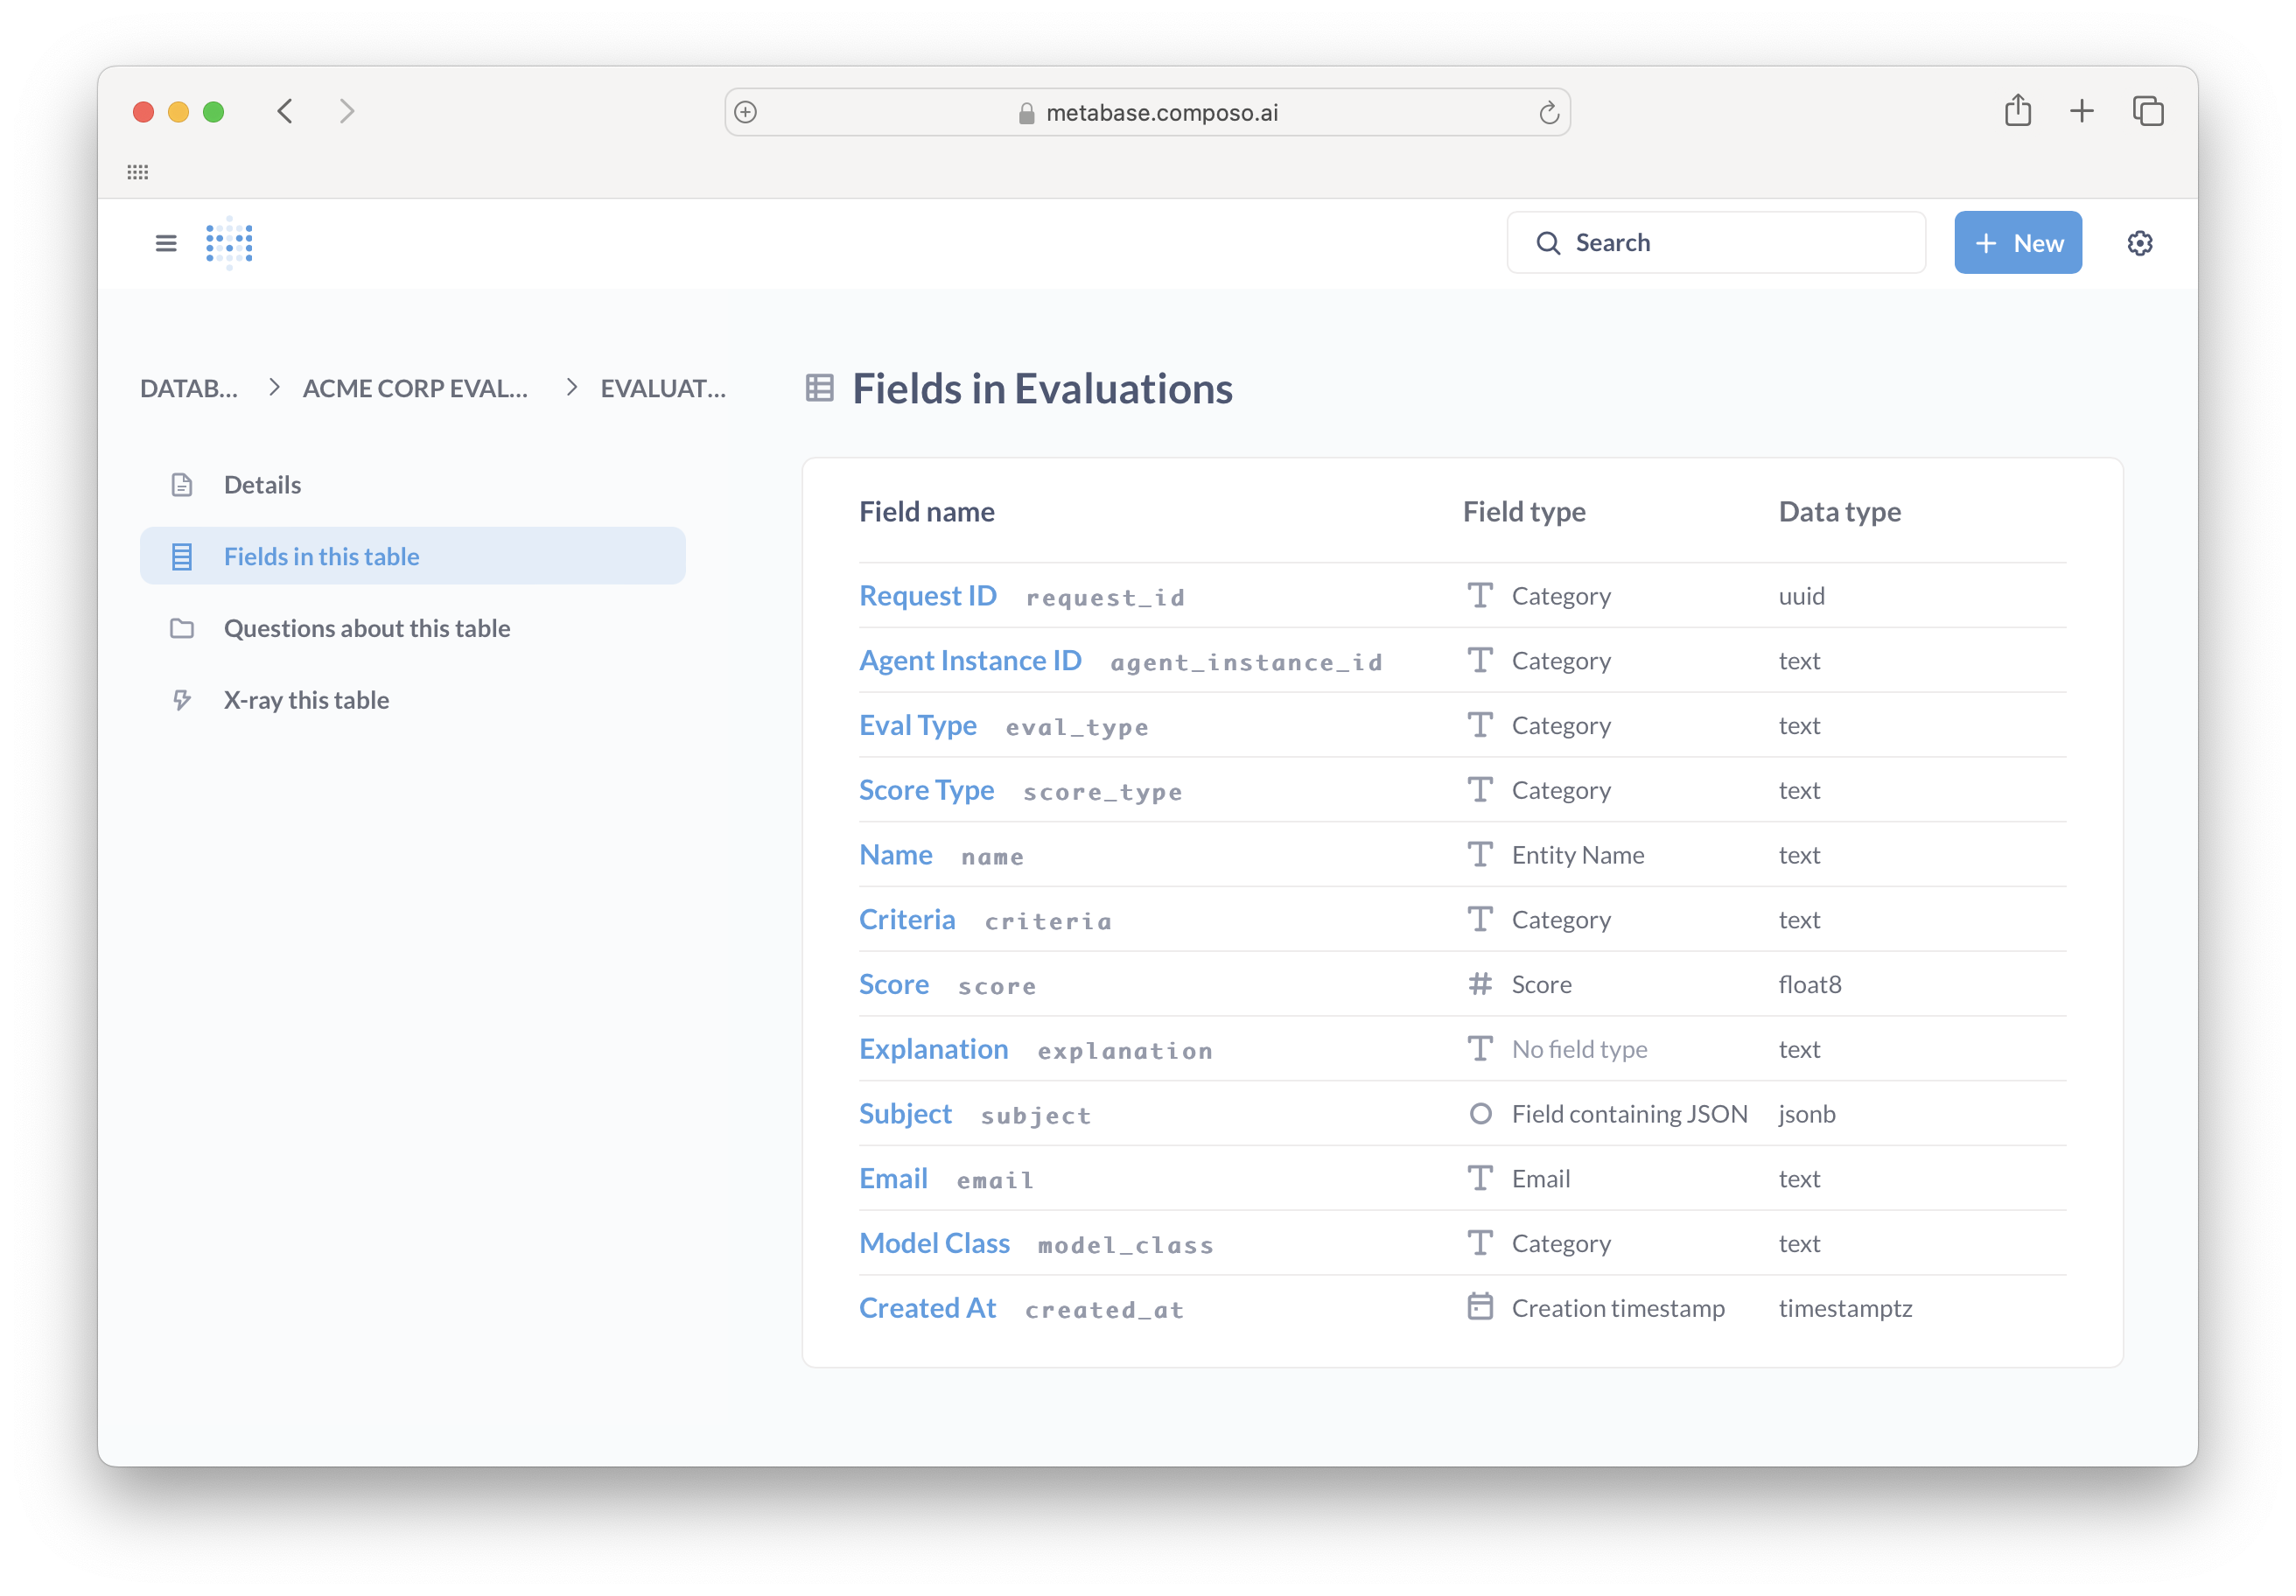Click the X-ray lightning icon
This screenshot has height=1596, width=2296.
pos(182,700)
